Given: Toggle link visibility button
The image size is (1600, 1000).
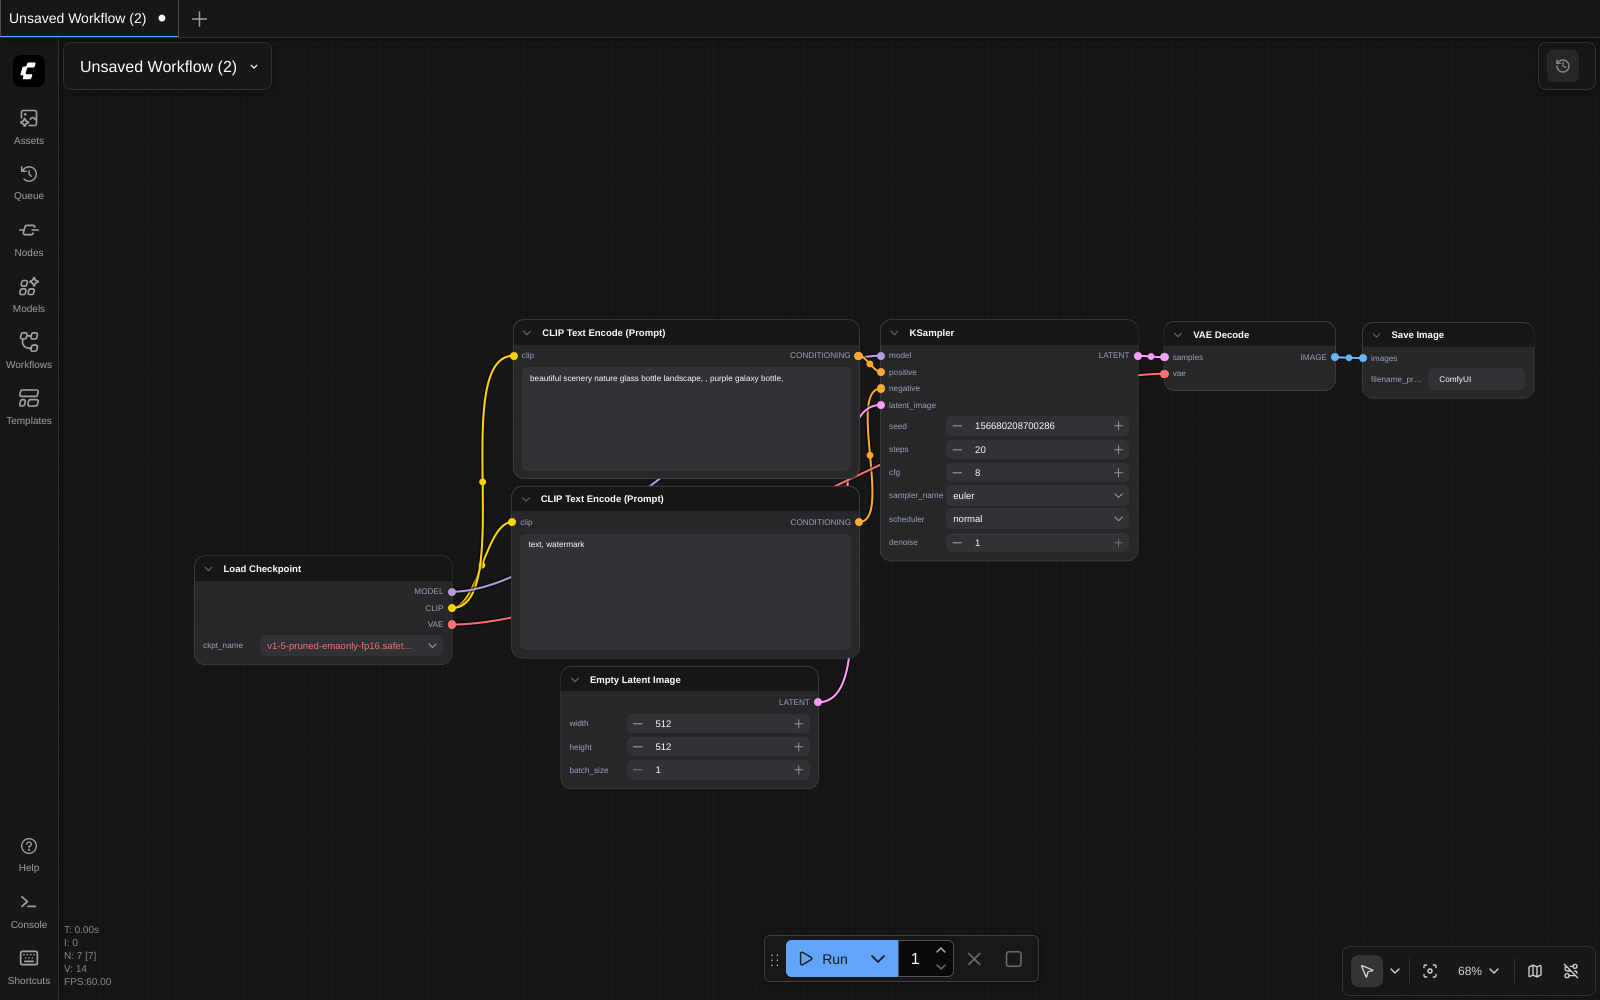Looking at the screenshot, I should coord(1571,971).
